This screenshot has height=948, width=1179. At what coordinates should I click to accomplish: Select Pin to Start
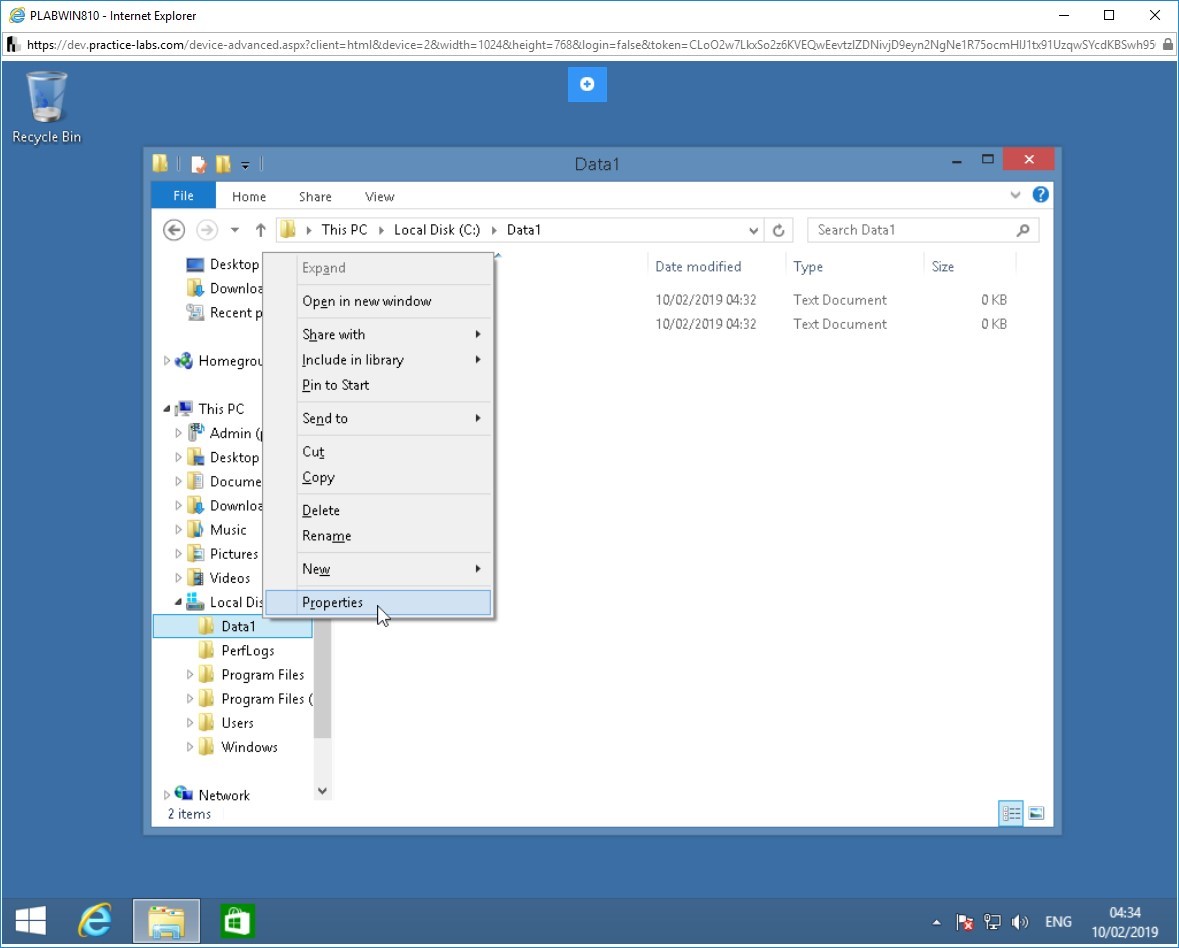[378, 386]
